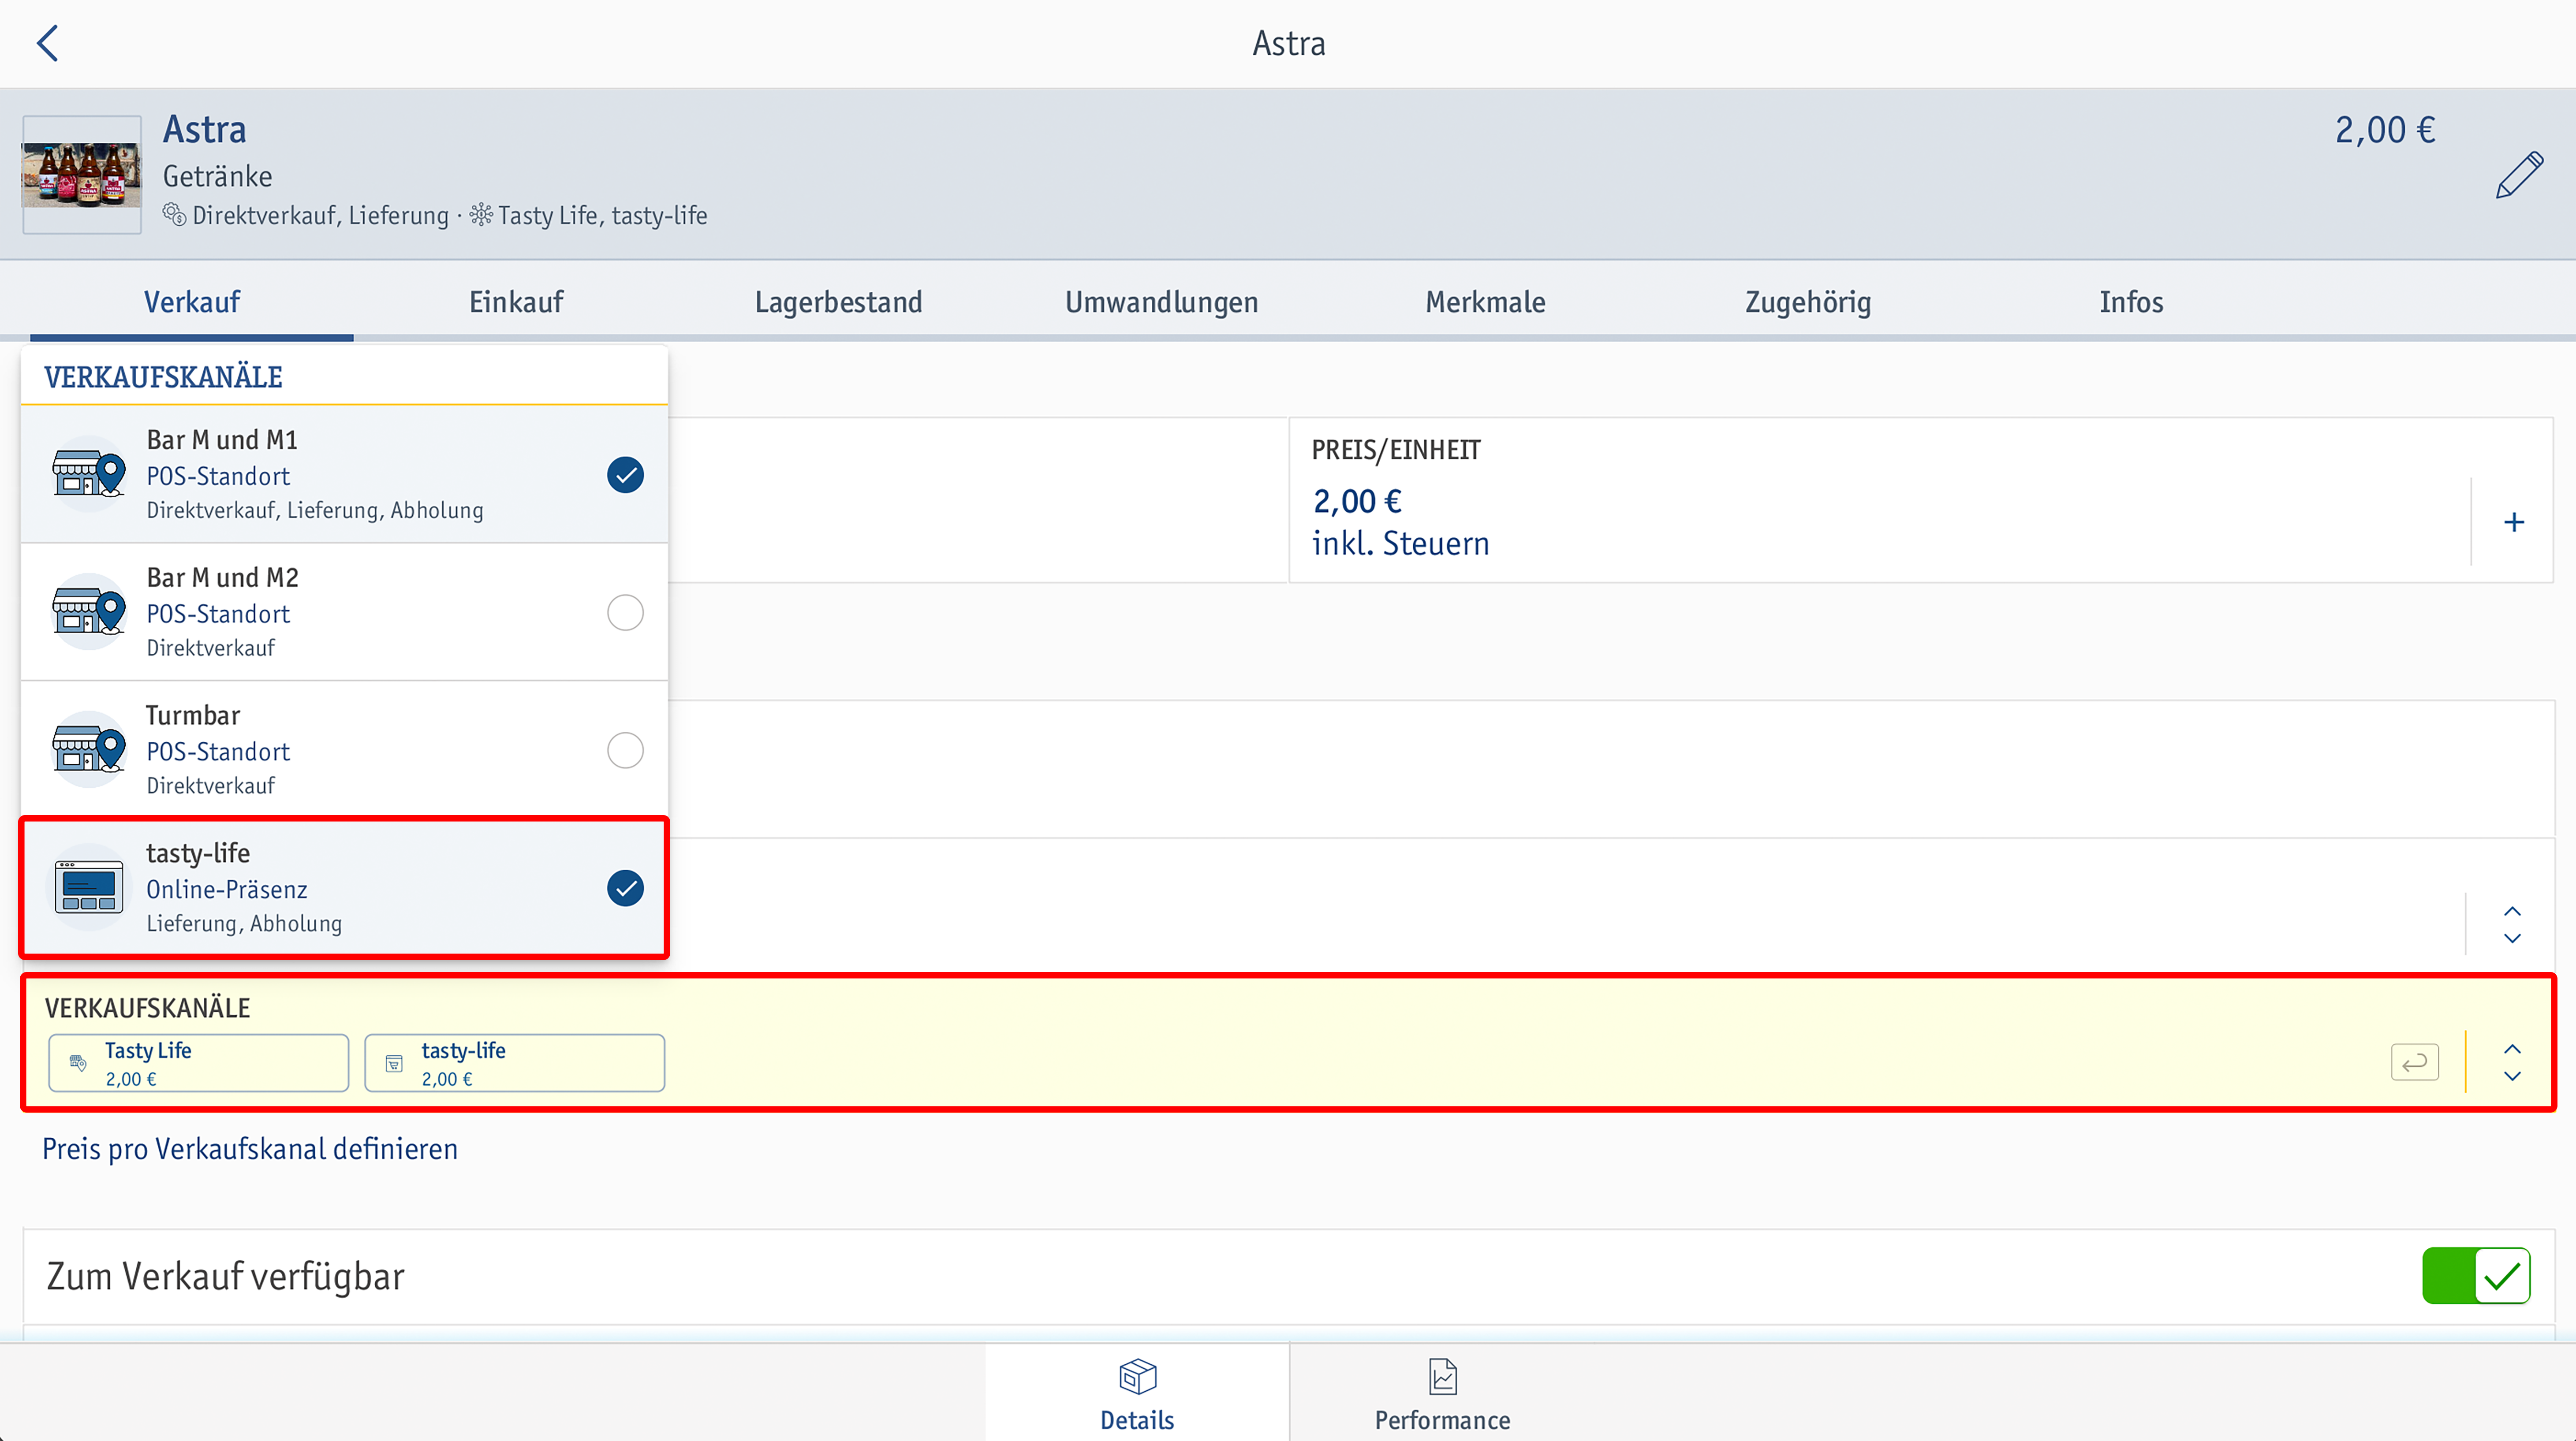Click the Astra product name heading
Screen dimensions: 2576x1441
(x=204, y=130)
